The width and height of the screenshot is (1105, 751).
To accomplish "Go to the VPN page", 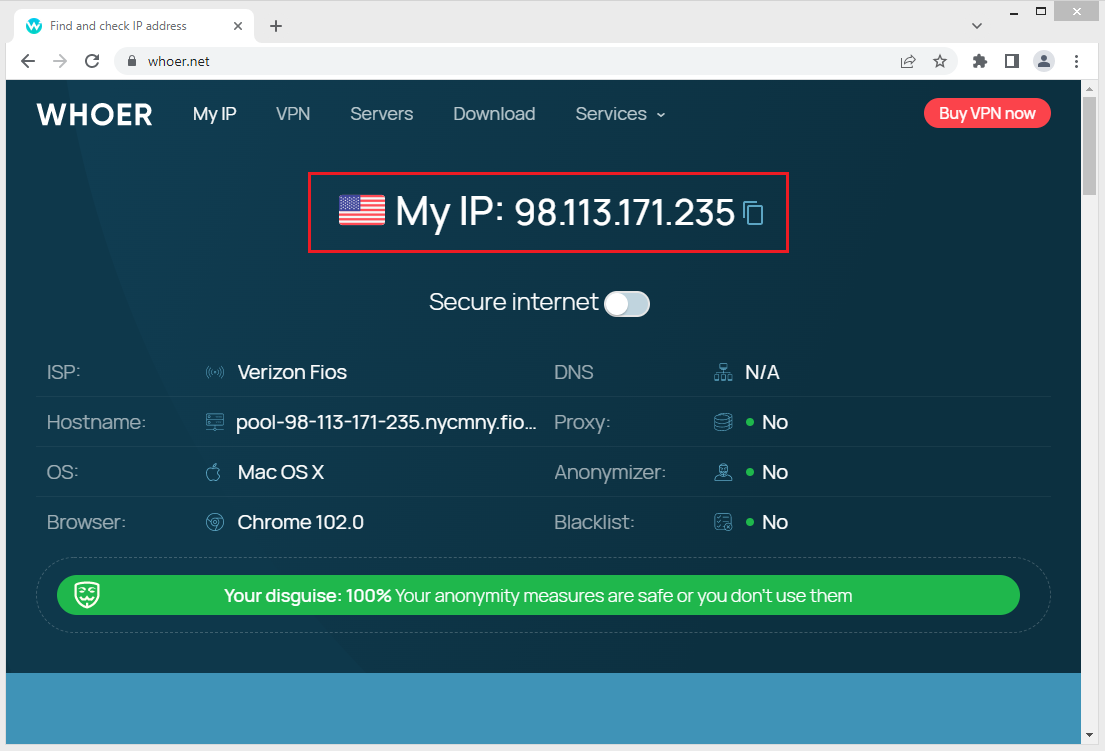I will pos(293,114).
